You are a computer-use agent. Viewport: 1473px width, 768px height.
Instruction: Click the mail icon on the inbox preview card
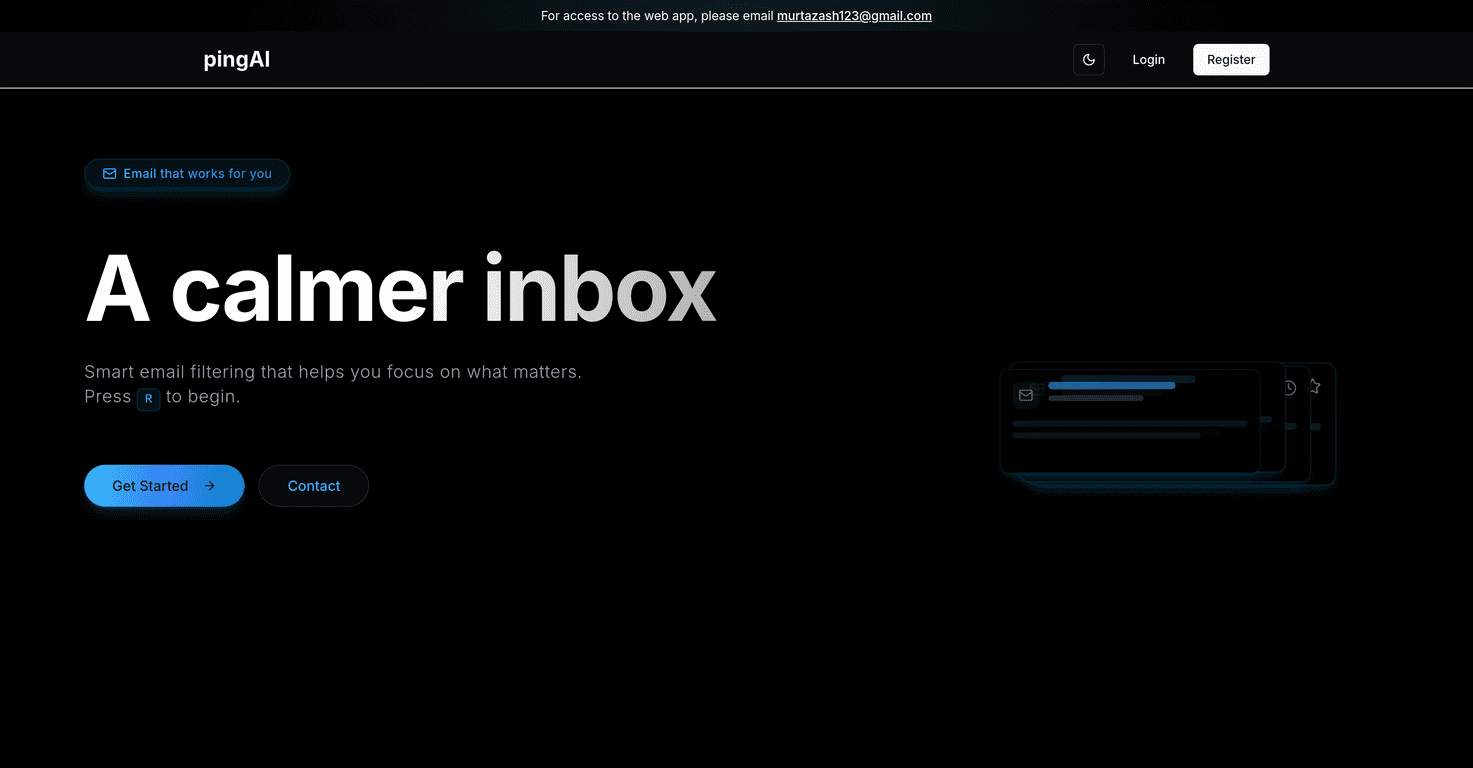point(1026,395)
